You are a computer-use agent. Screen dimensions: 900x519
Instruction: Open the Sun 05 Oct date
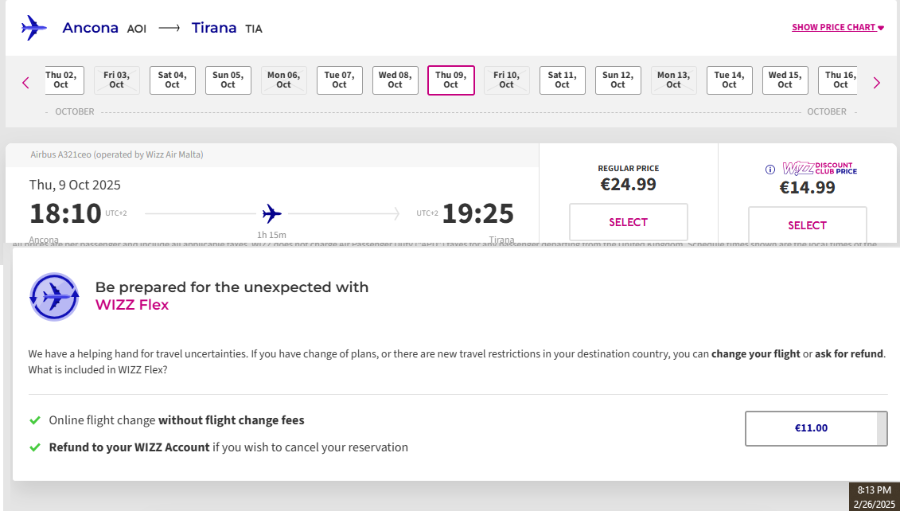[x=228, y=80]
